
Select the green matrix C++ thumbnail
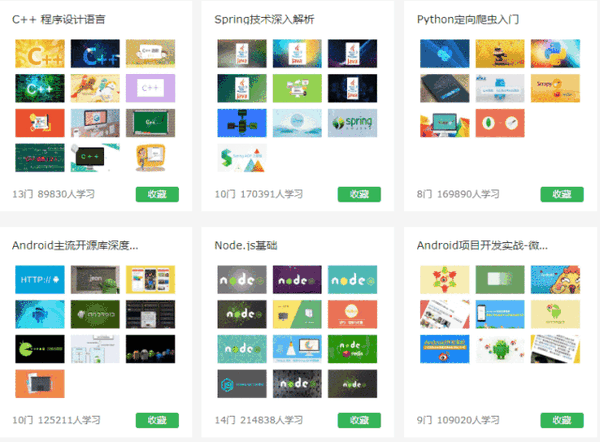click(40, 88)
